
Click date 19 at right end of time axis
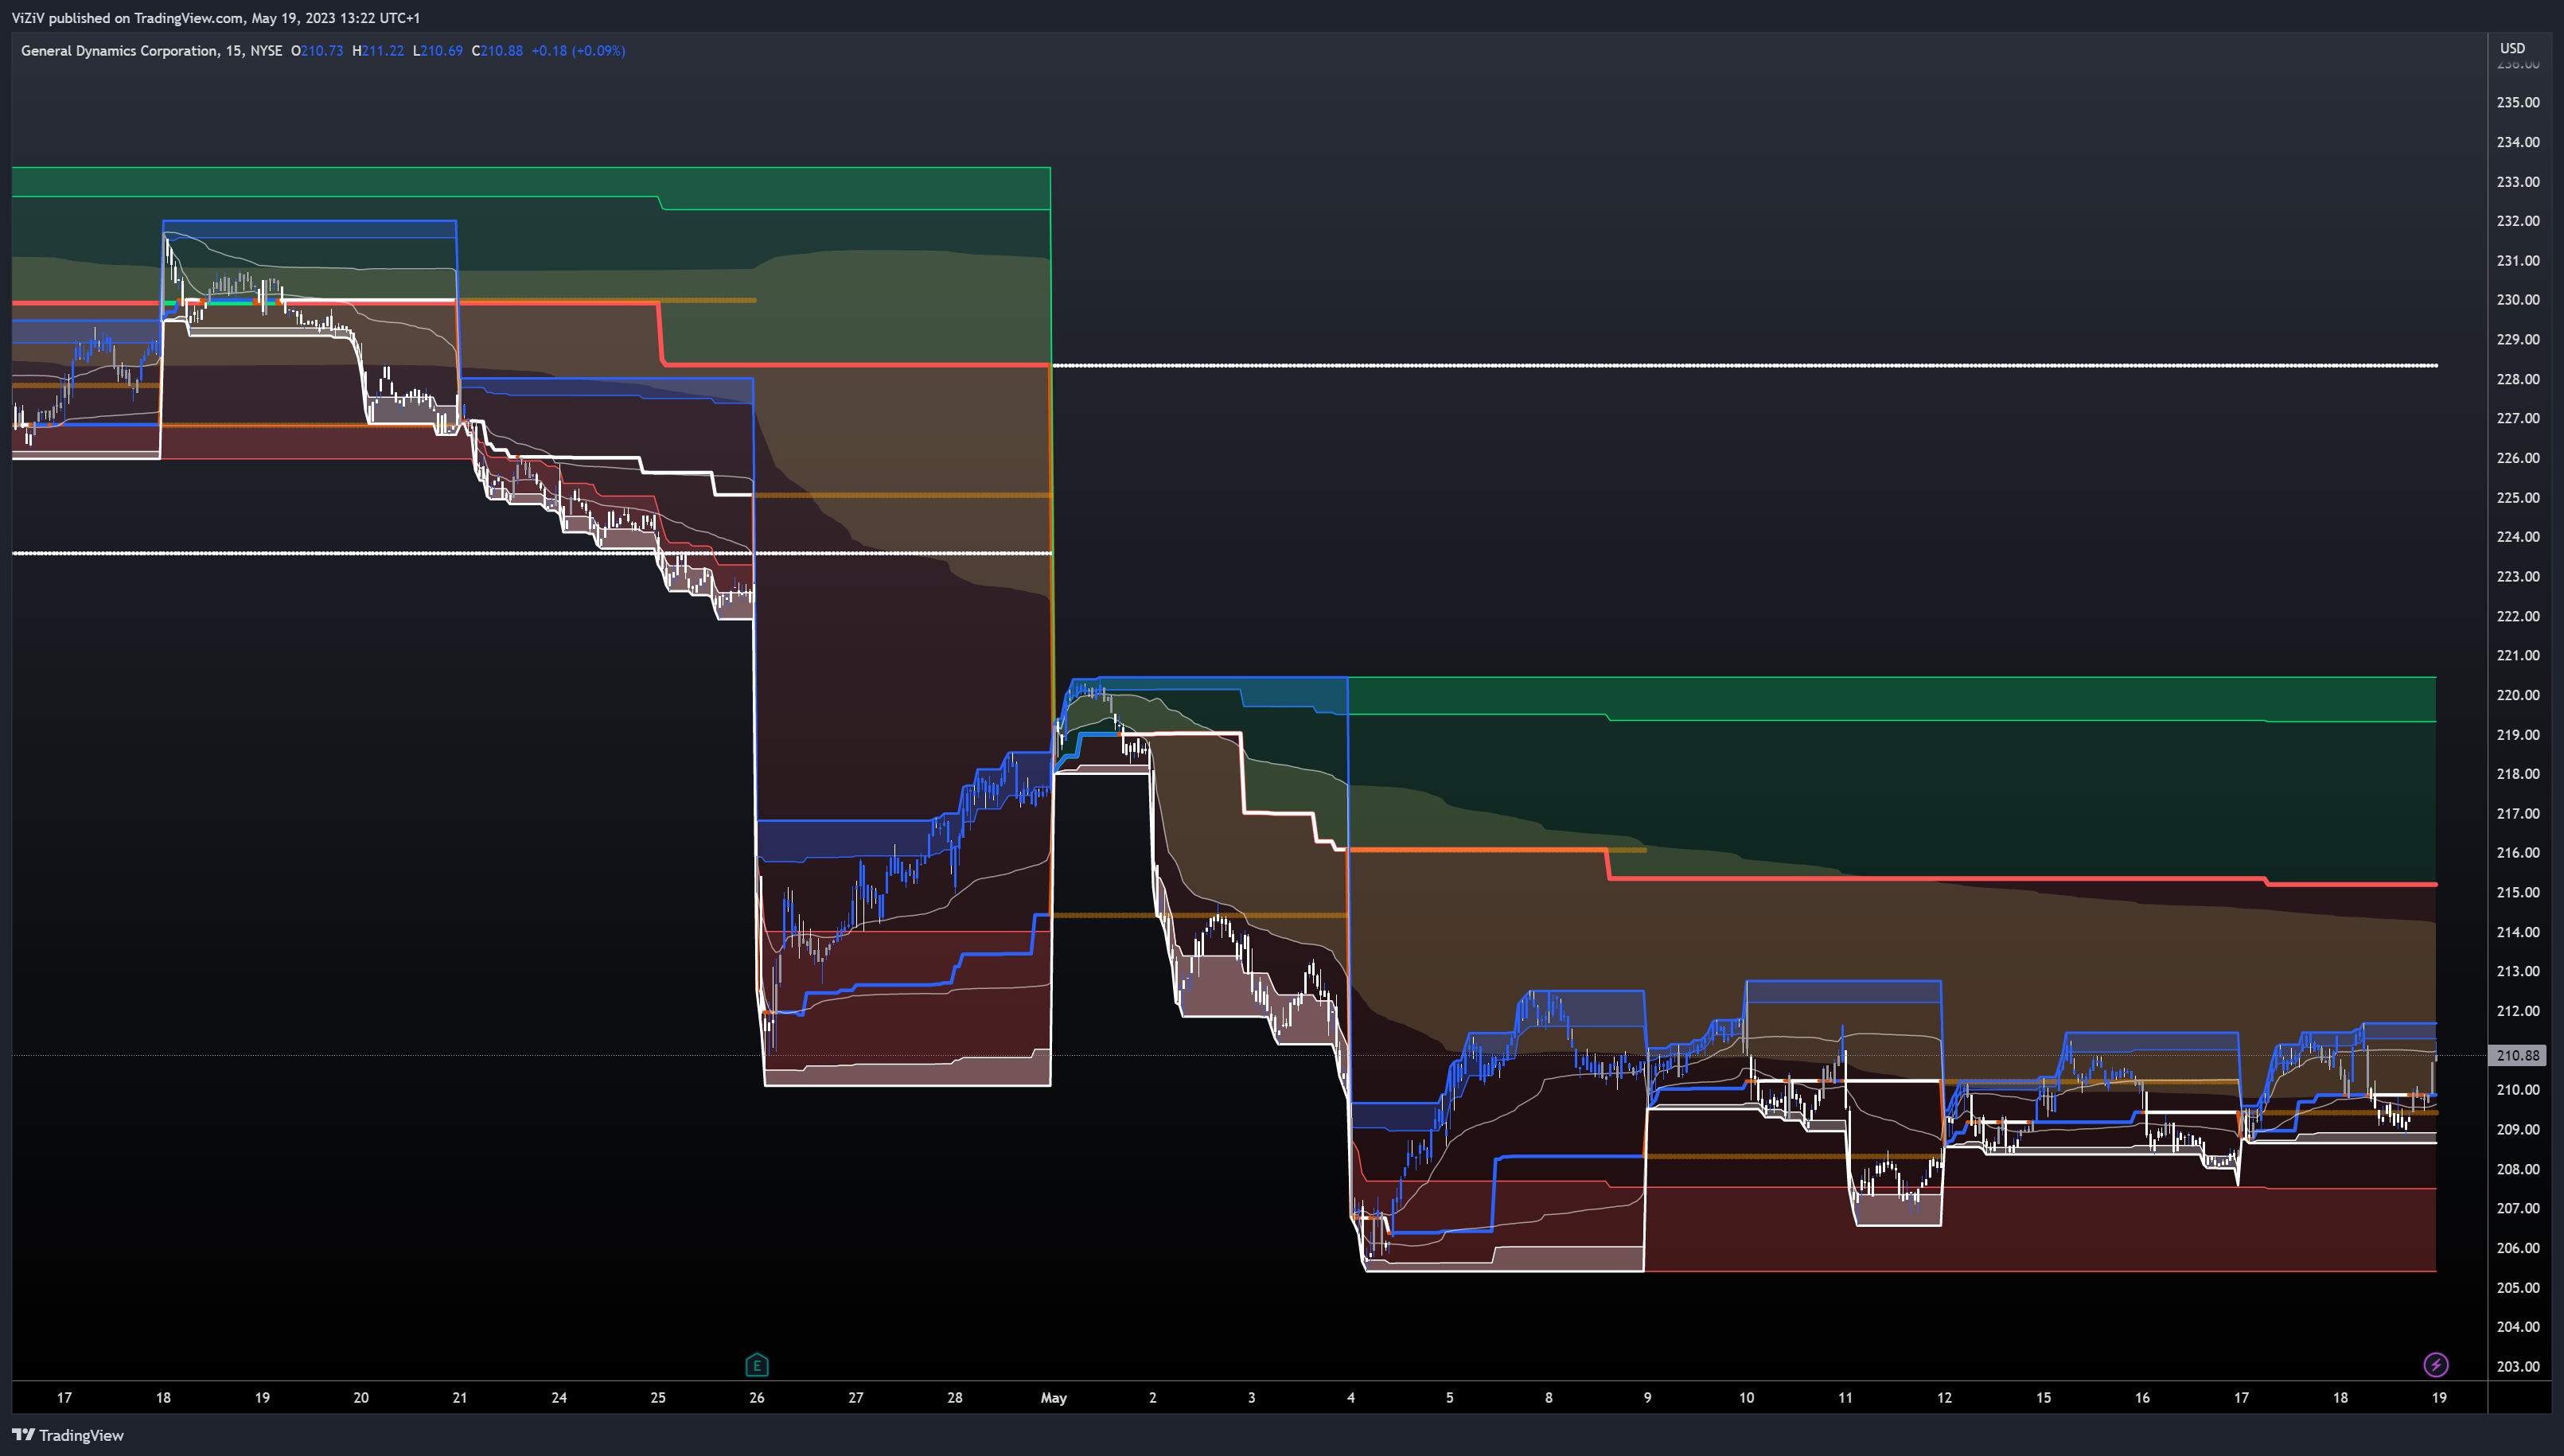coord(2439,1397)
